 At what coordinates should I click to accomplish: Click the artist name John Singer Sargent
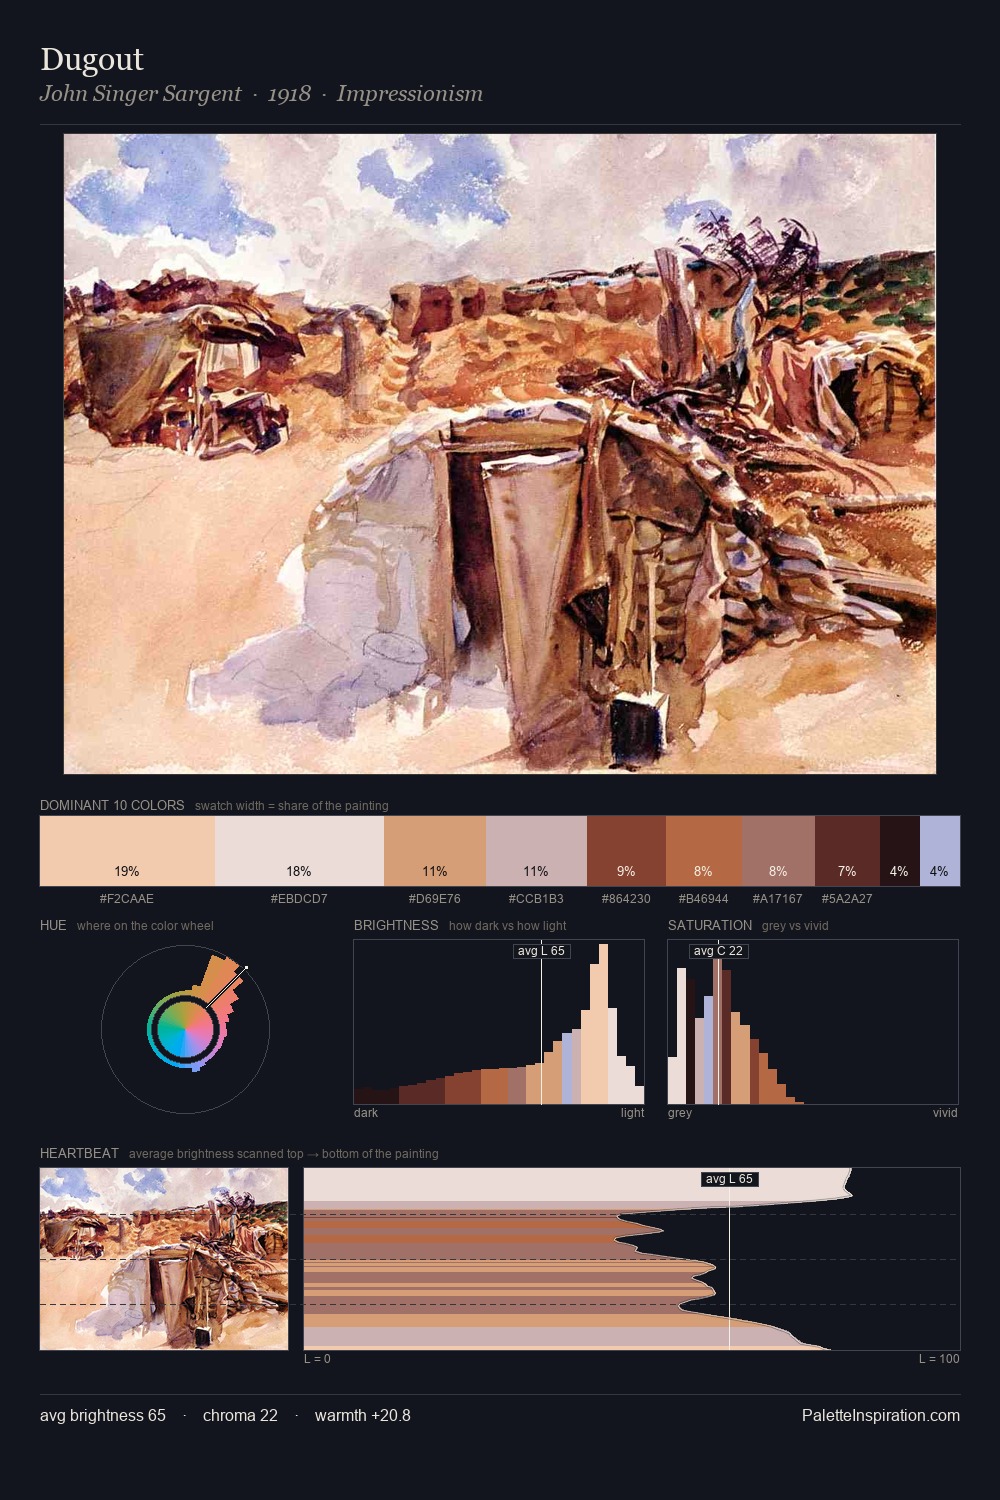pos(140,94)
